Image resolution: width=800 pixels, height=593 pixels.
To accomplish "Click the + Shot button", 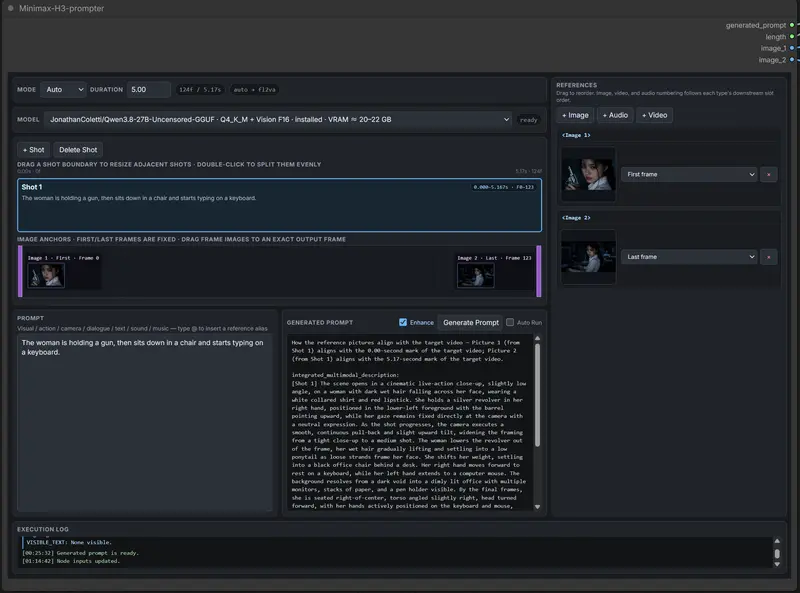I will [34, 150].
